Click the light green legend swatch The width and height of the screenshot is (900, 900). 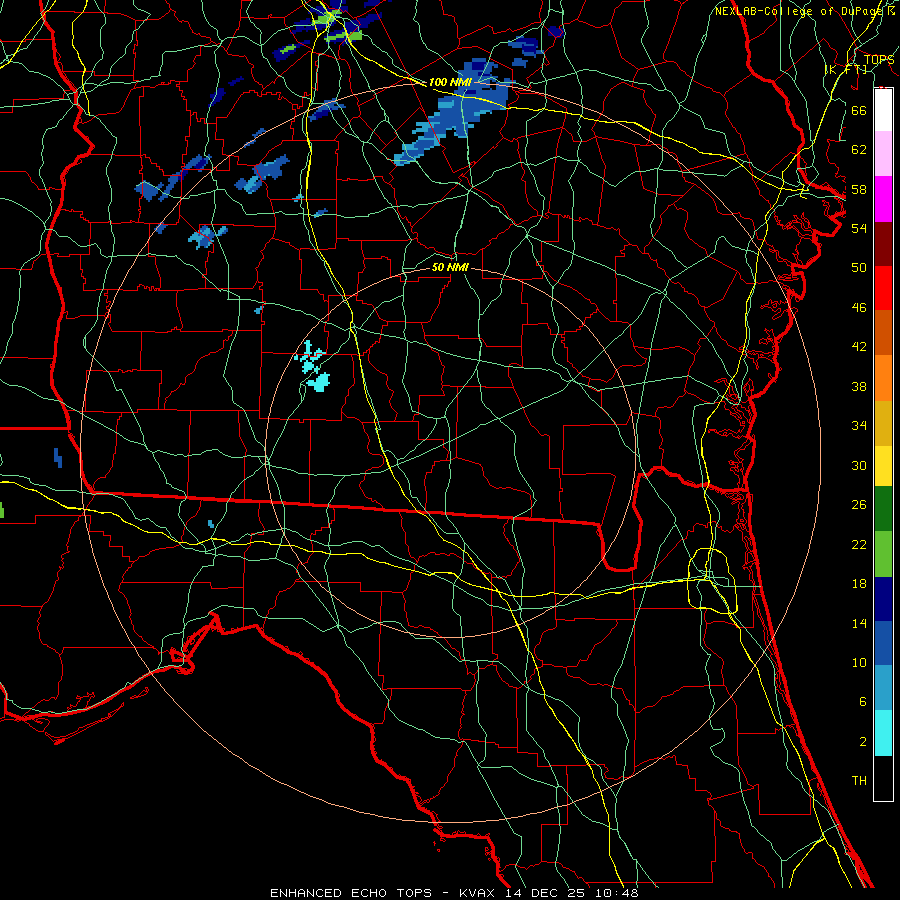[883, 554]
